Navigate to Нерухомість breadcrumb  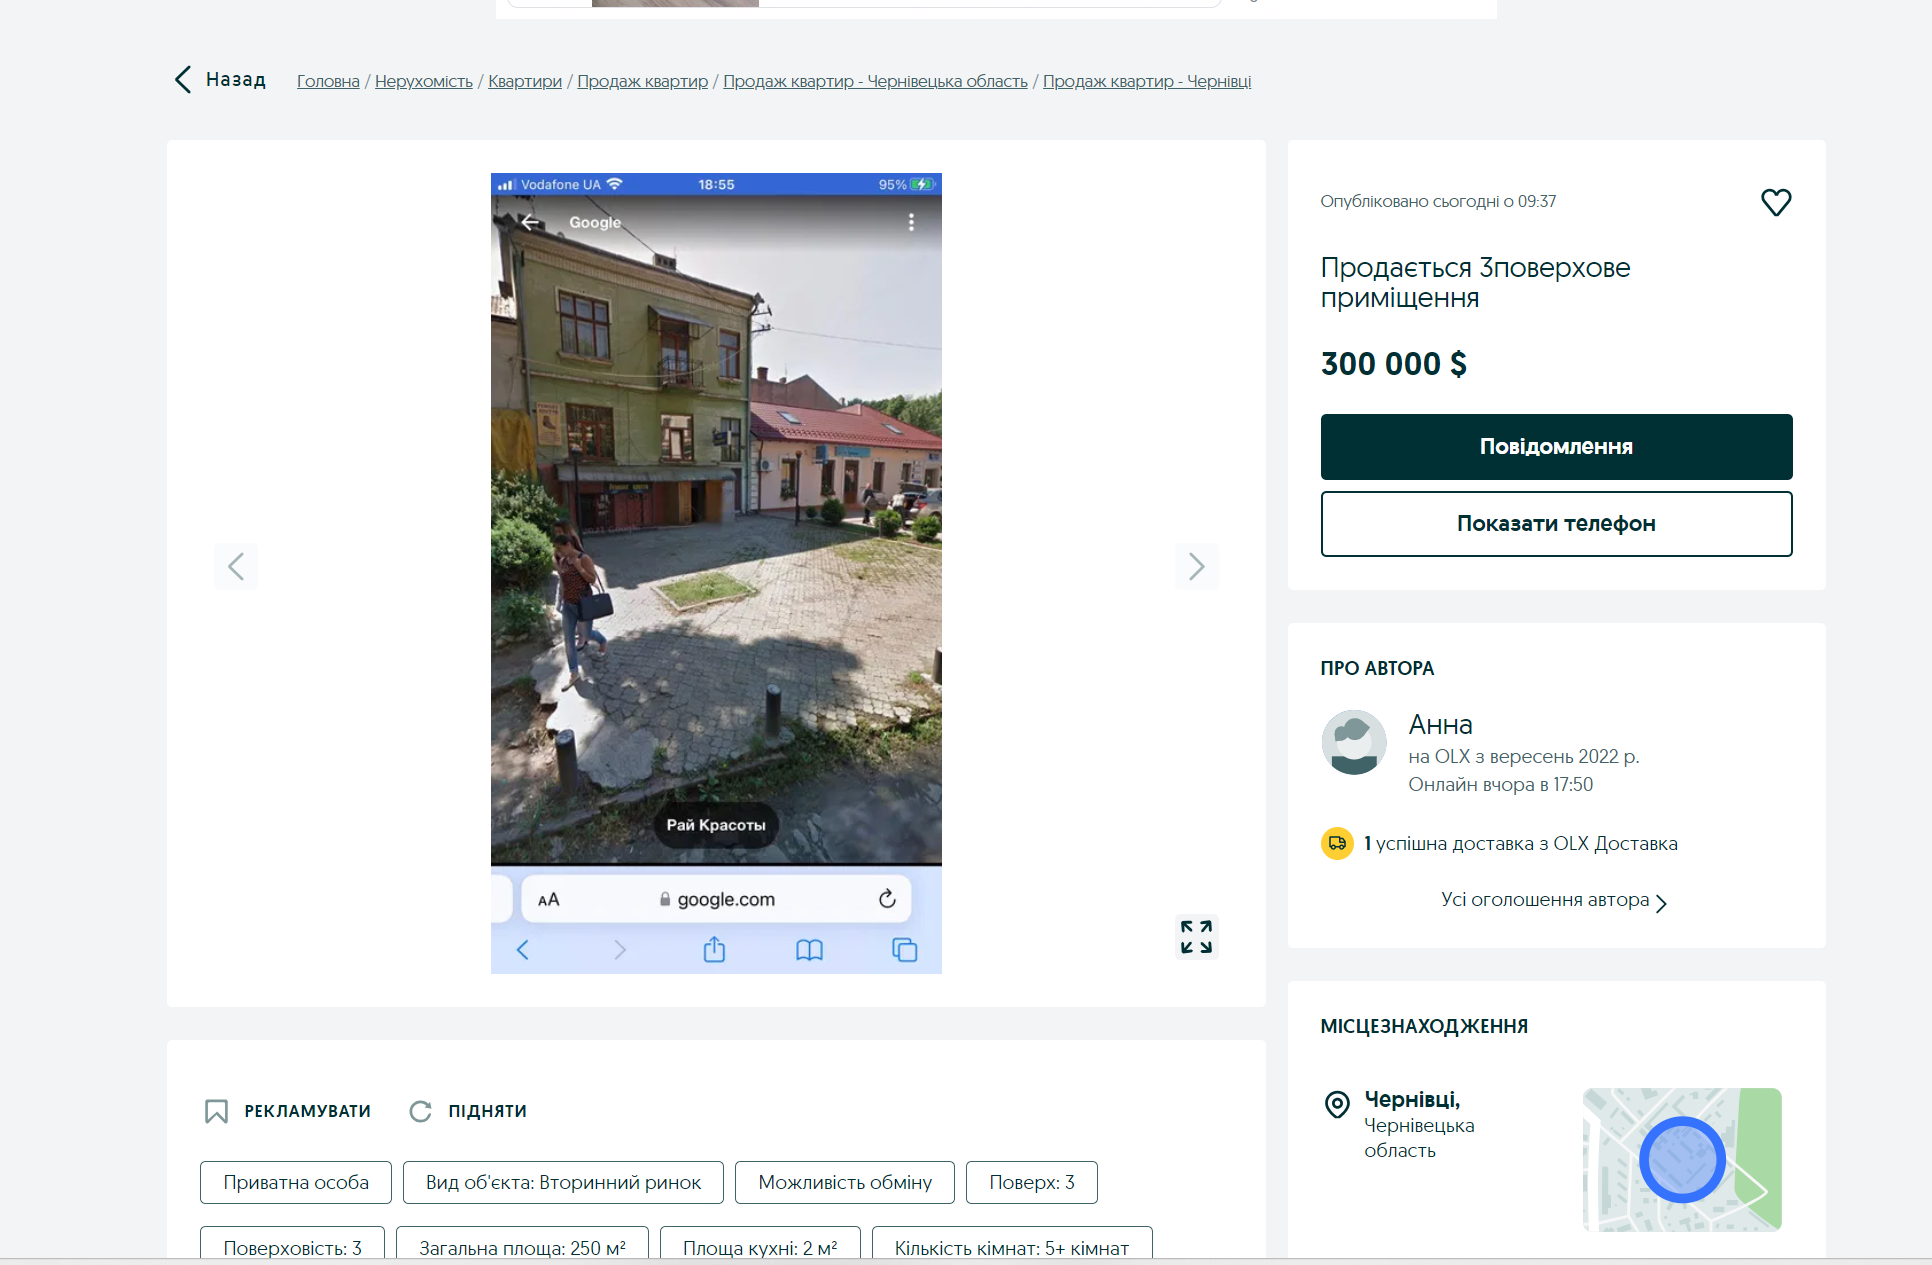click(x=423, y=81)
